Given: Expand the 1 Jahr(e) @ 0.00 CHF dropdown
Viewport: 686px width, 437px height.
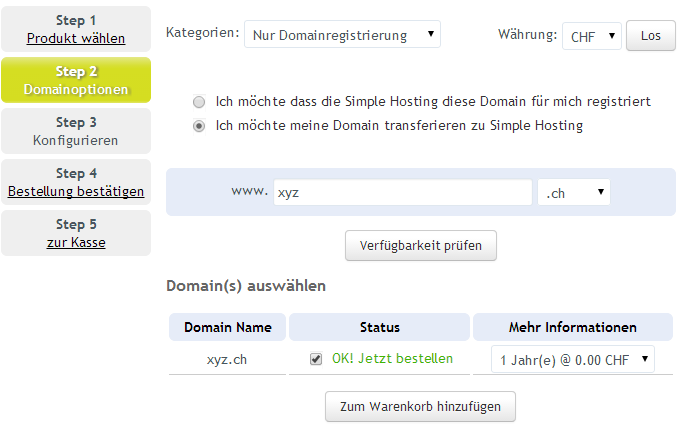Looking at the screenshot, I should click(572, 359).
